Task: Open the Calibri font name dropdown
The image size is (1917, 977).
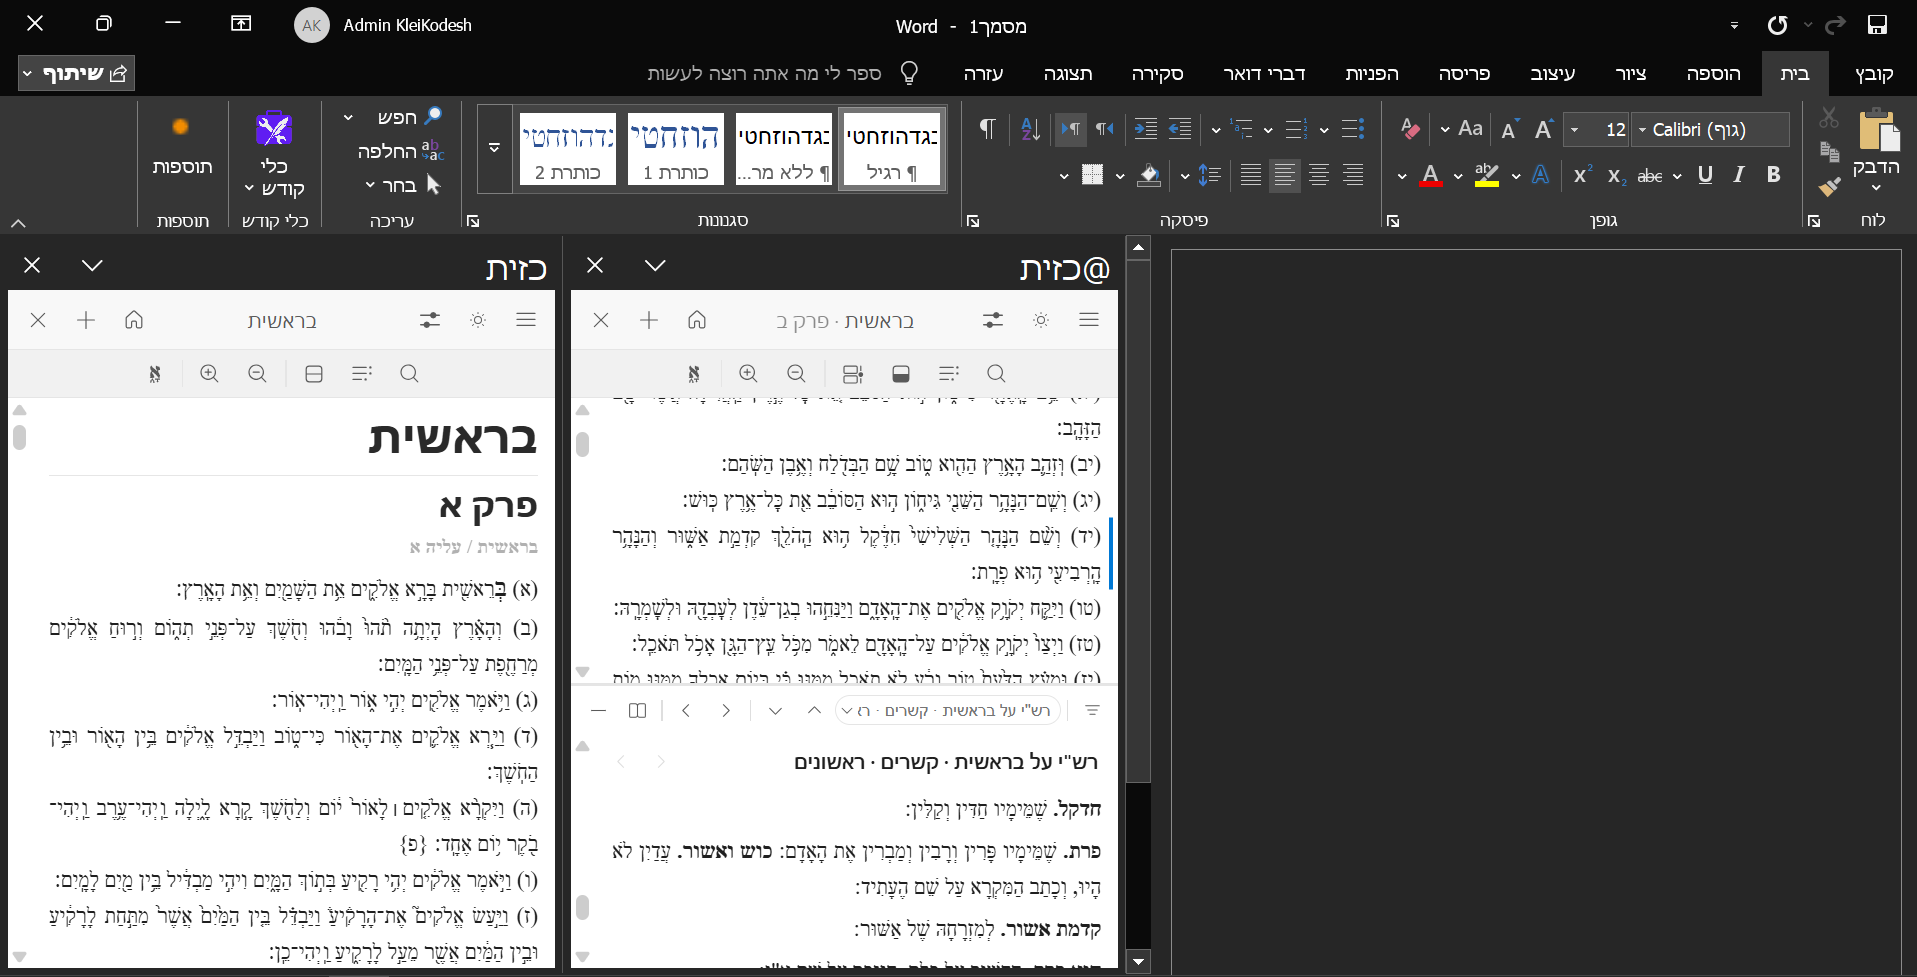Action: pyautogui.click(x=1642, y=130)
